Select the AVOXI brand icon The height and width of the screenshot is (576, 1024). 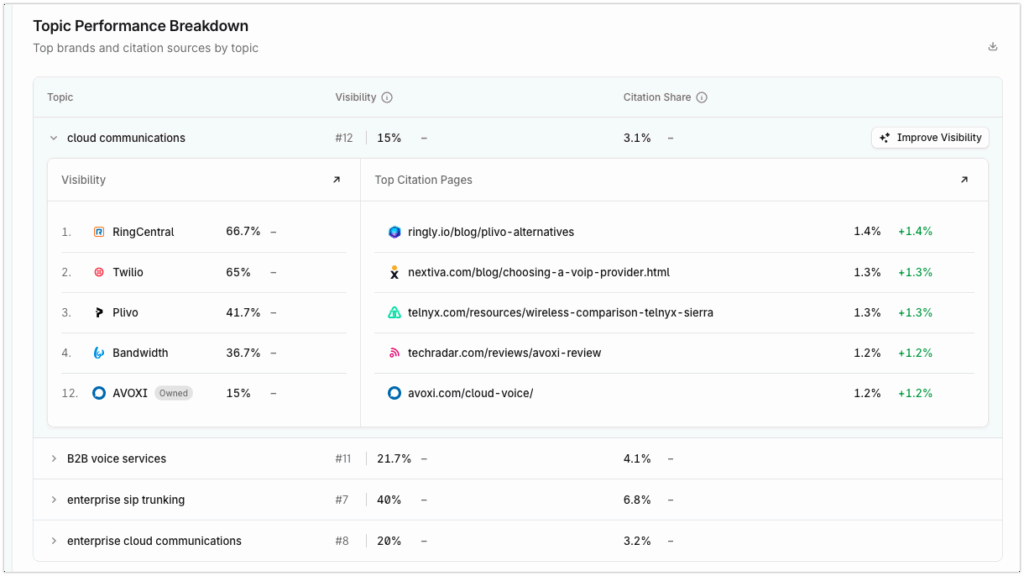[x=99, y=393]
